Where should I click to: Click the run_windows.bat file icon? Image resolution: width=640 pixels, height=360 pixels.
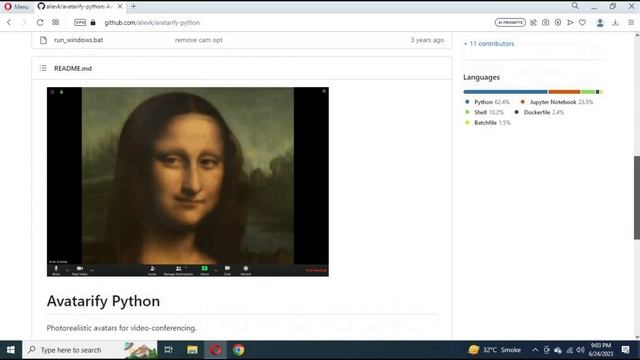[43, 40]
